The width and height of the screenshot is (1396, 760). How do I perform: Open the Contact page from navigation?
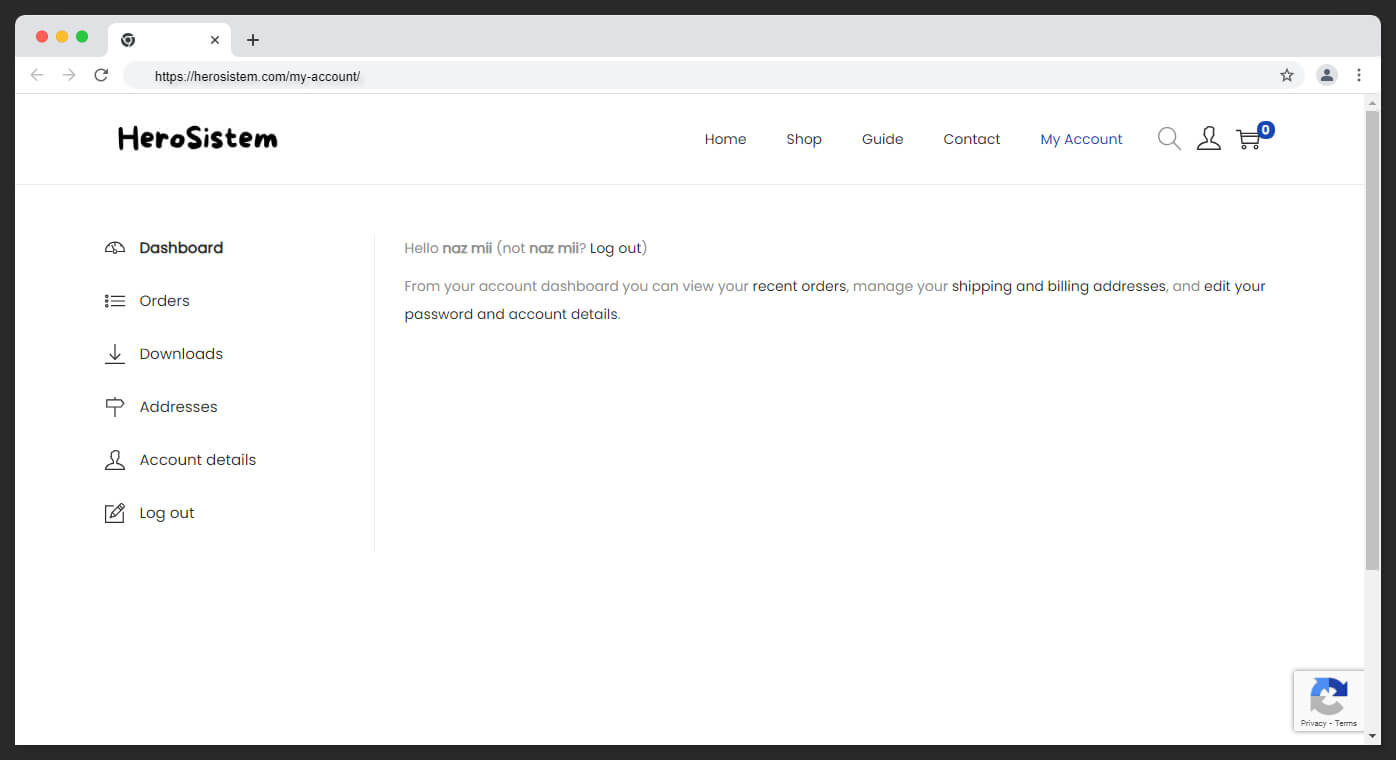(x=971, y=139)
